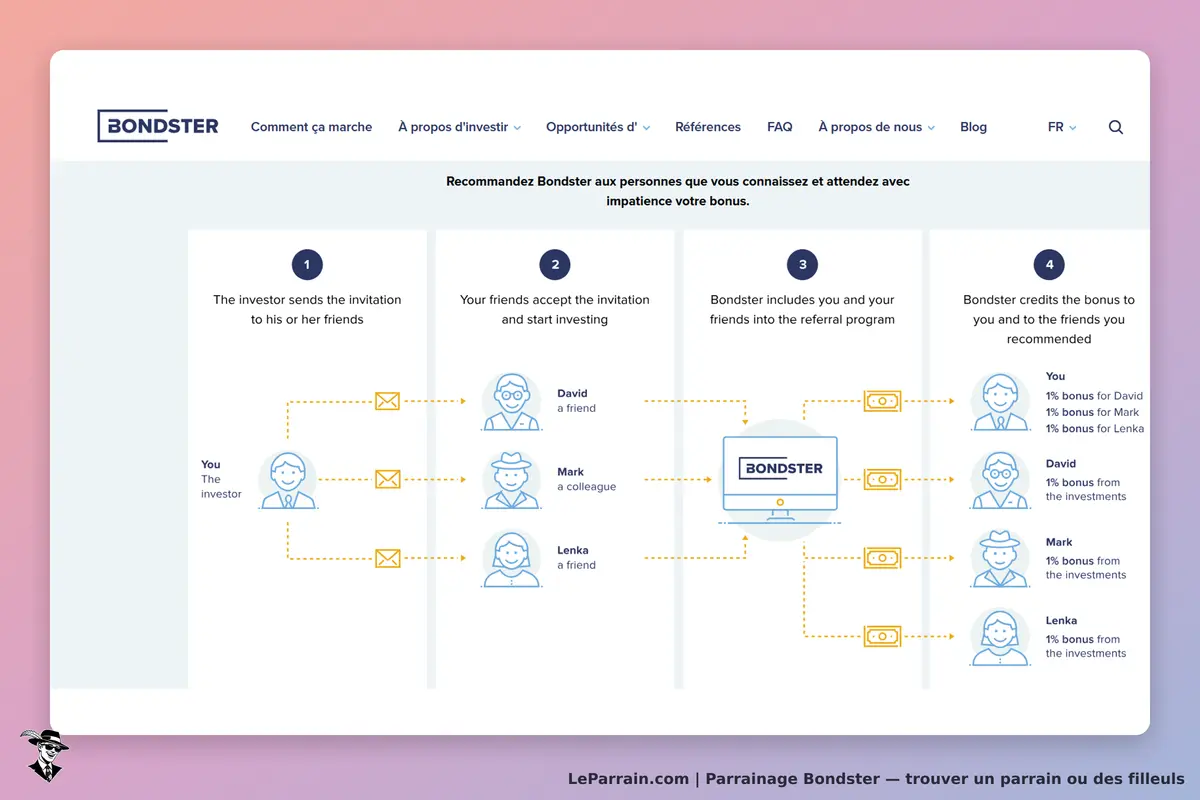Click Mark's avatar in step 2
1200x800 pixels.
tap(511, 480)
